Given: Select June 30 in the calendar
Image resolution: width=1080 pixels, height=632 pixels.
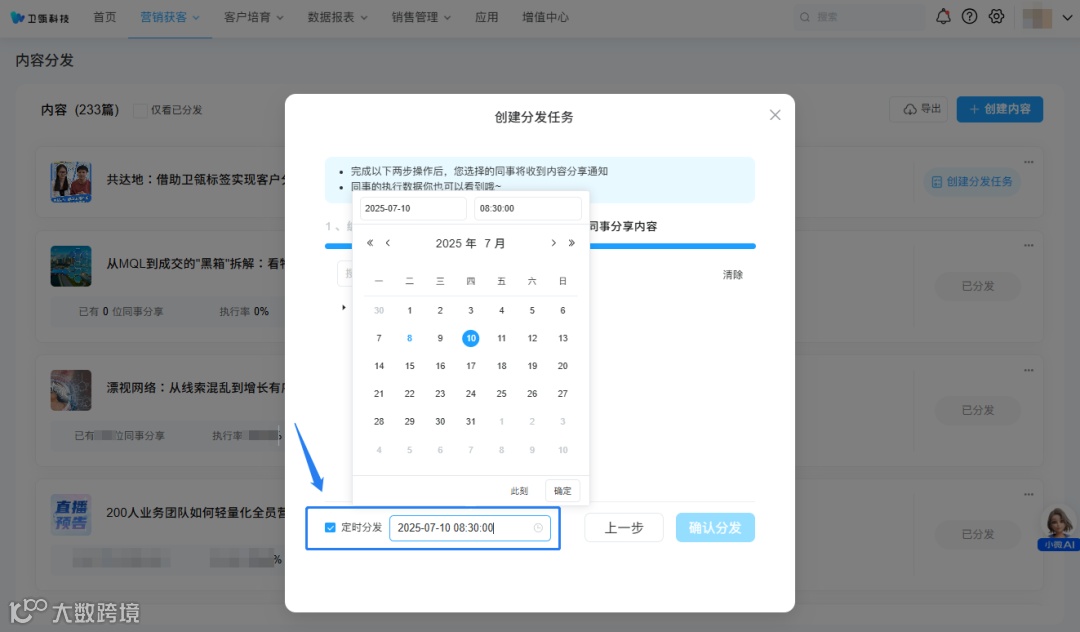Looking at the screenshot, I should (379, 310).
